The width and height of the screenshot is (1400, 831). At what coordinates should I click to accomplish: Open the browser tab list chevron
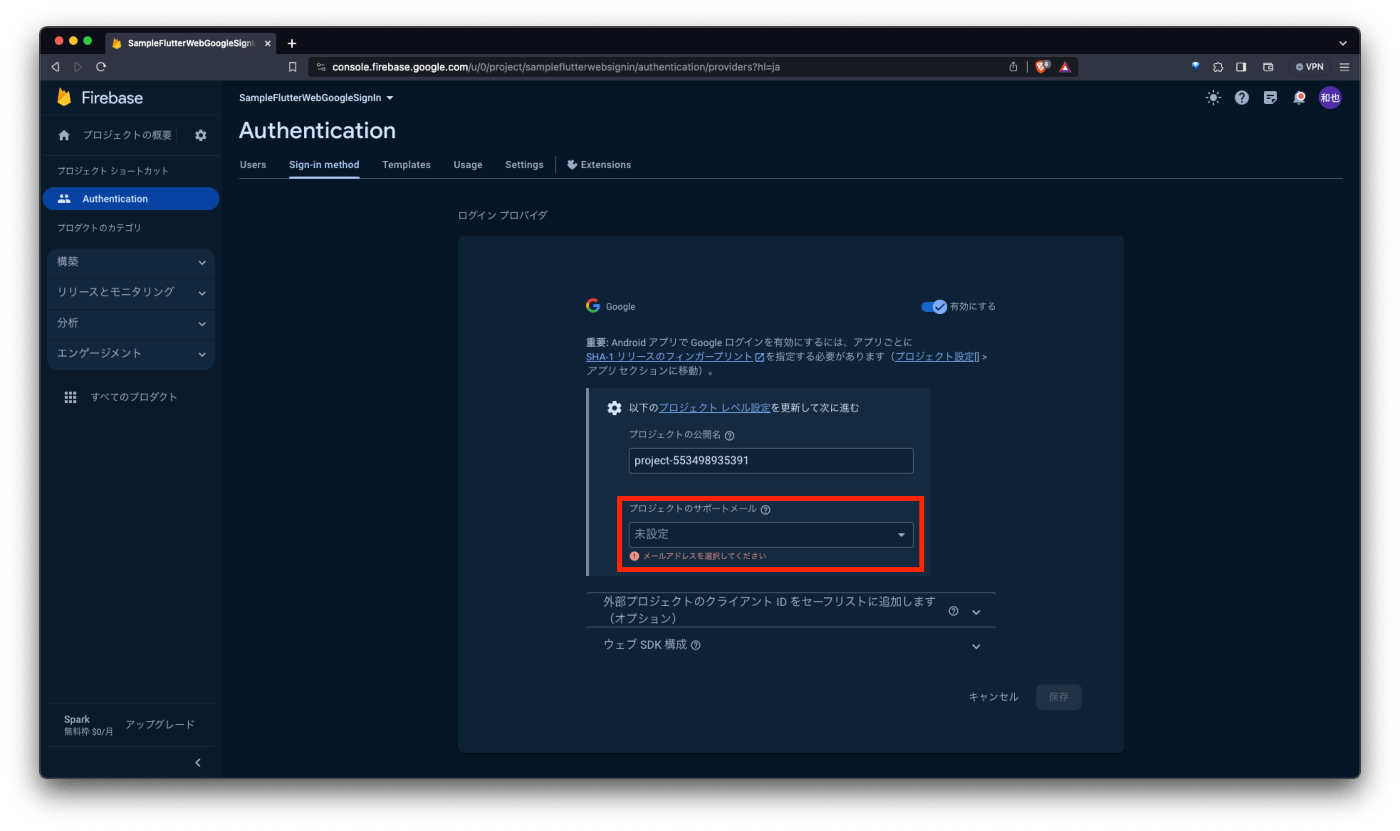click(x=1343, y=43)
